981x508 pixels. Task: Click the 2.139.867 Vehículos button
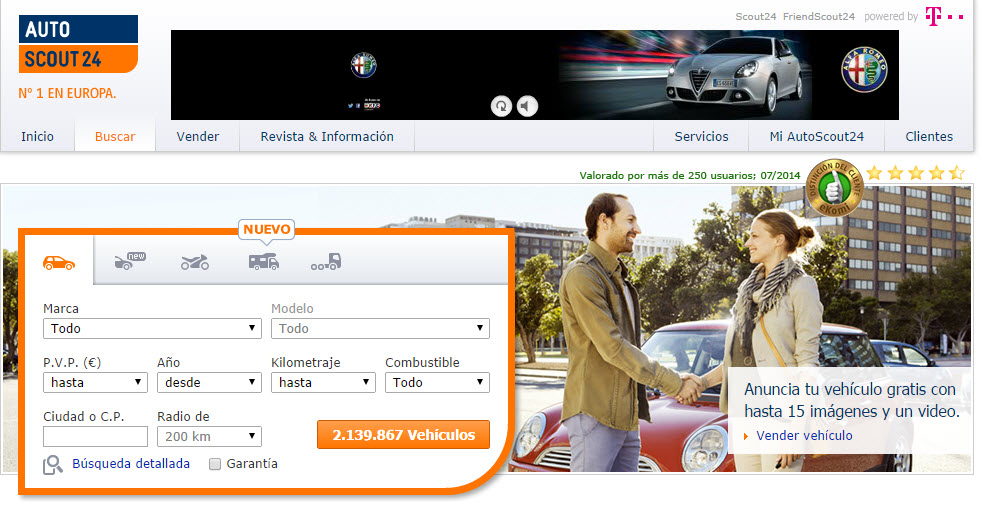(x=404, y=435)
